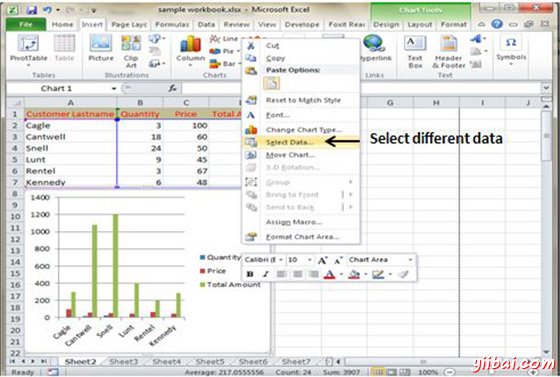Viewport: 560px width, 377px height.
Task: Open the shape fill dropdown arrow in mini toolbar
Action: 366,274
